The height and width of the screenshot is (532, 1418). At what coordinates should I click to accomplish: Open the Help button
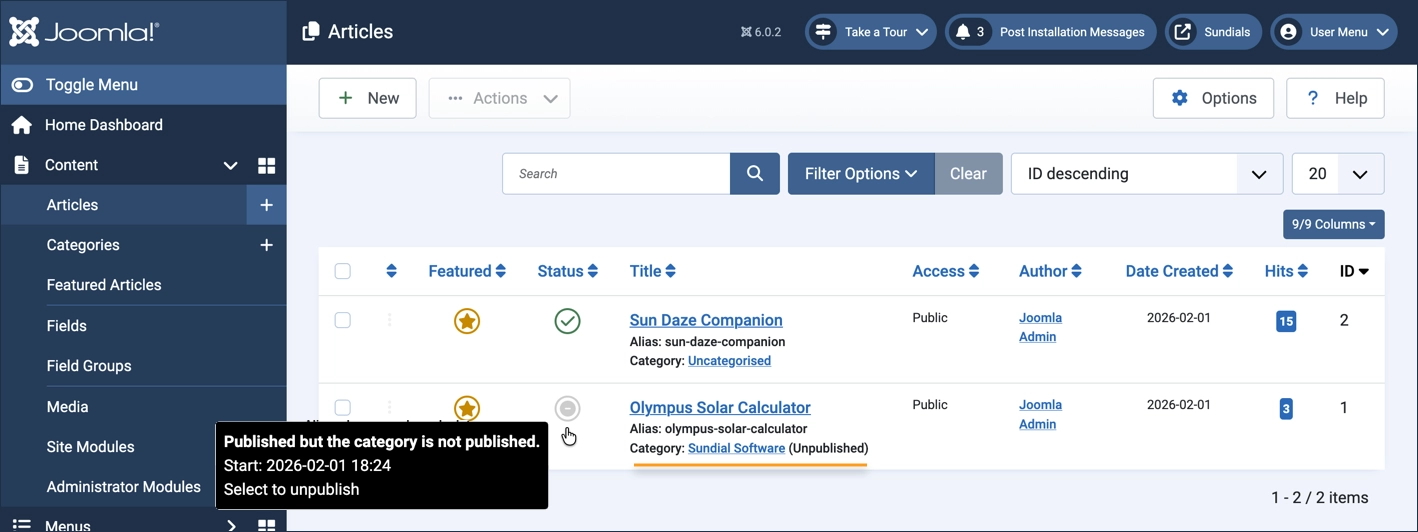click(1335, 98)
